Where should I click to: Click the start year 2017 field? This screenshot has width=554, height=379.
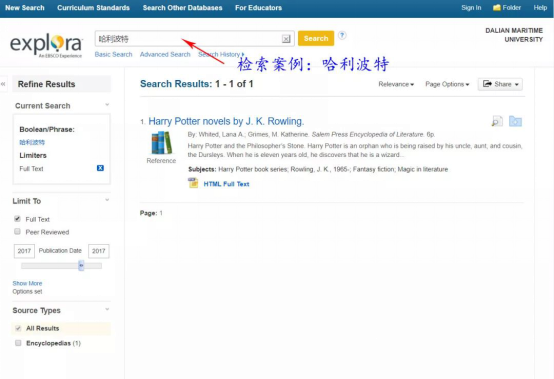coord(24,251)
